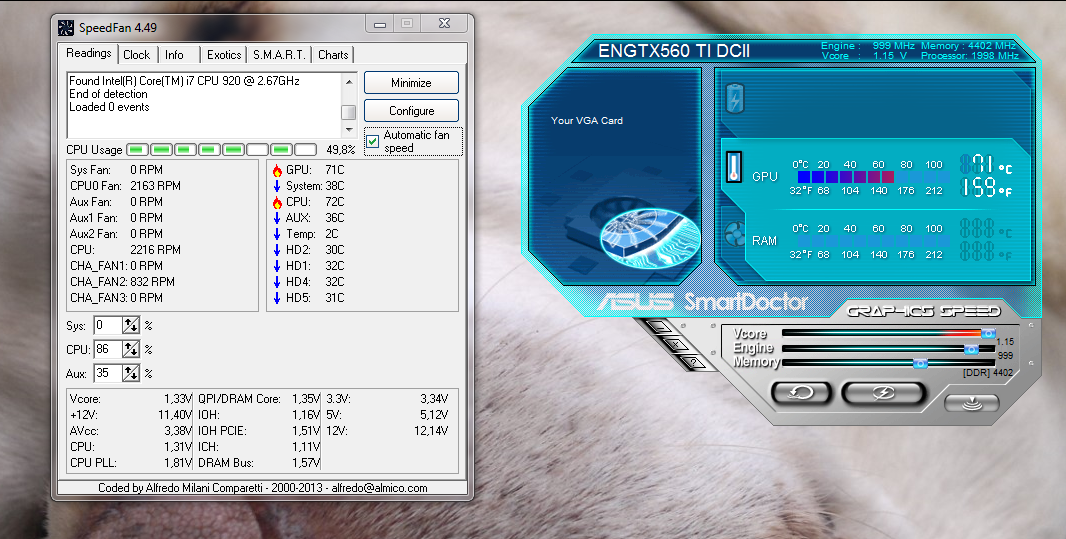Switch to the Readings tab
The image size is (1066, 539).
coord(88,53)
